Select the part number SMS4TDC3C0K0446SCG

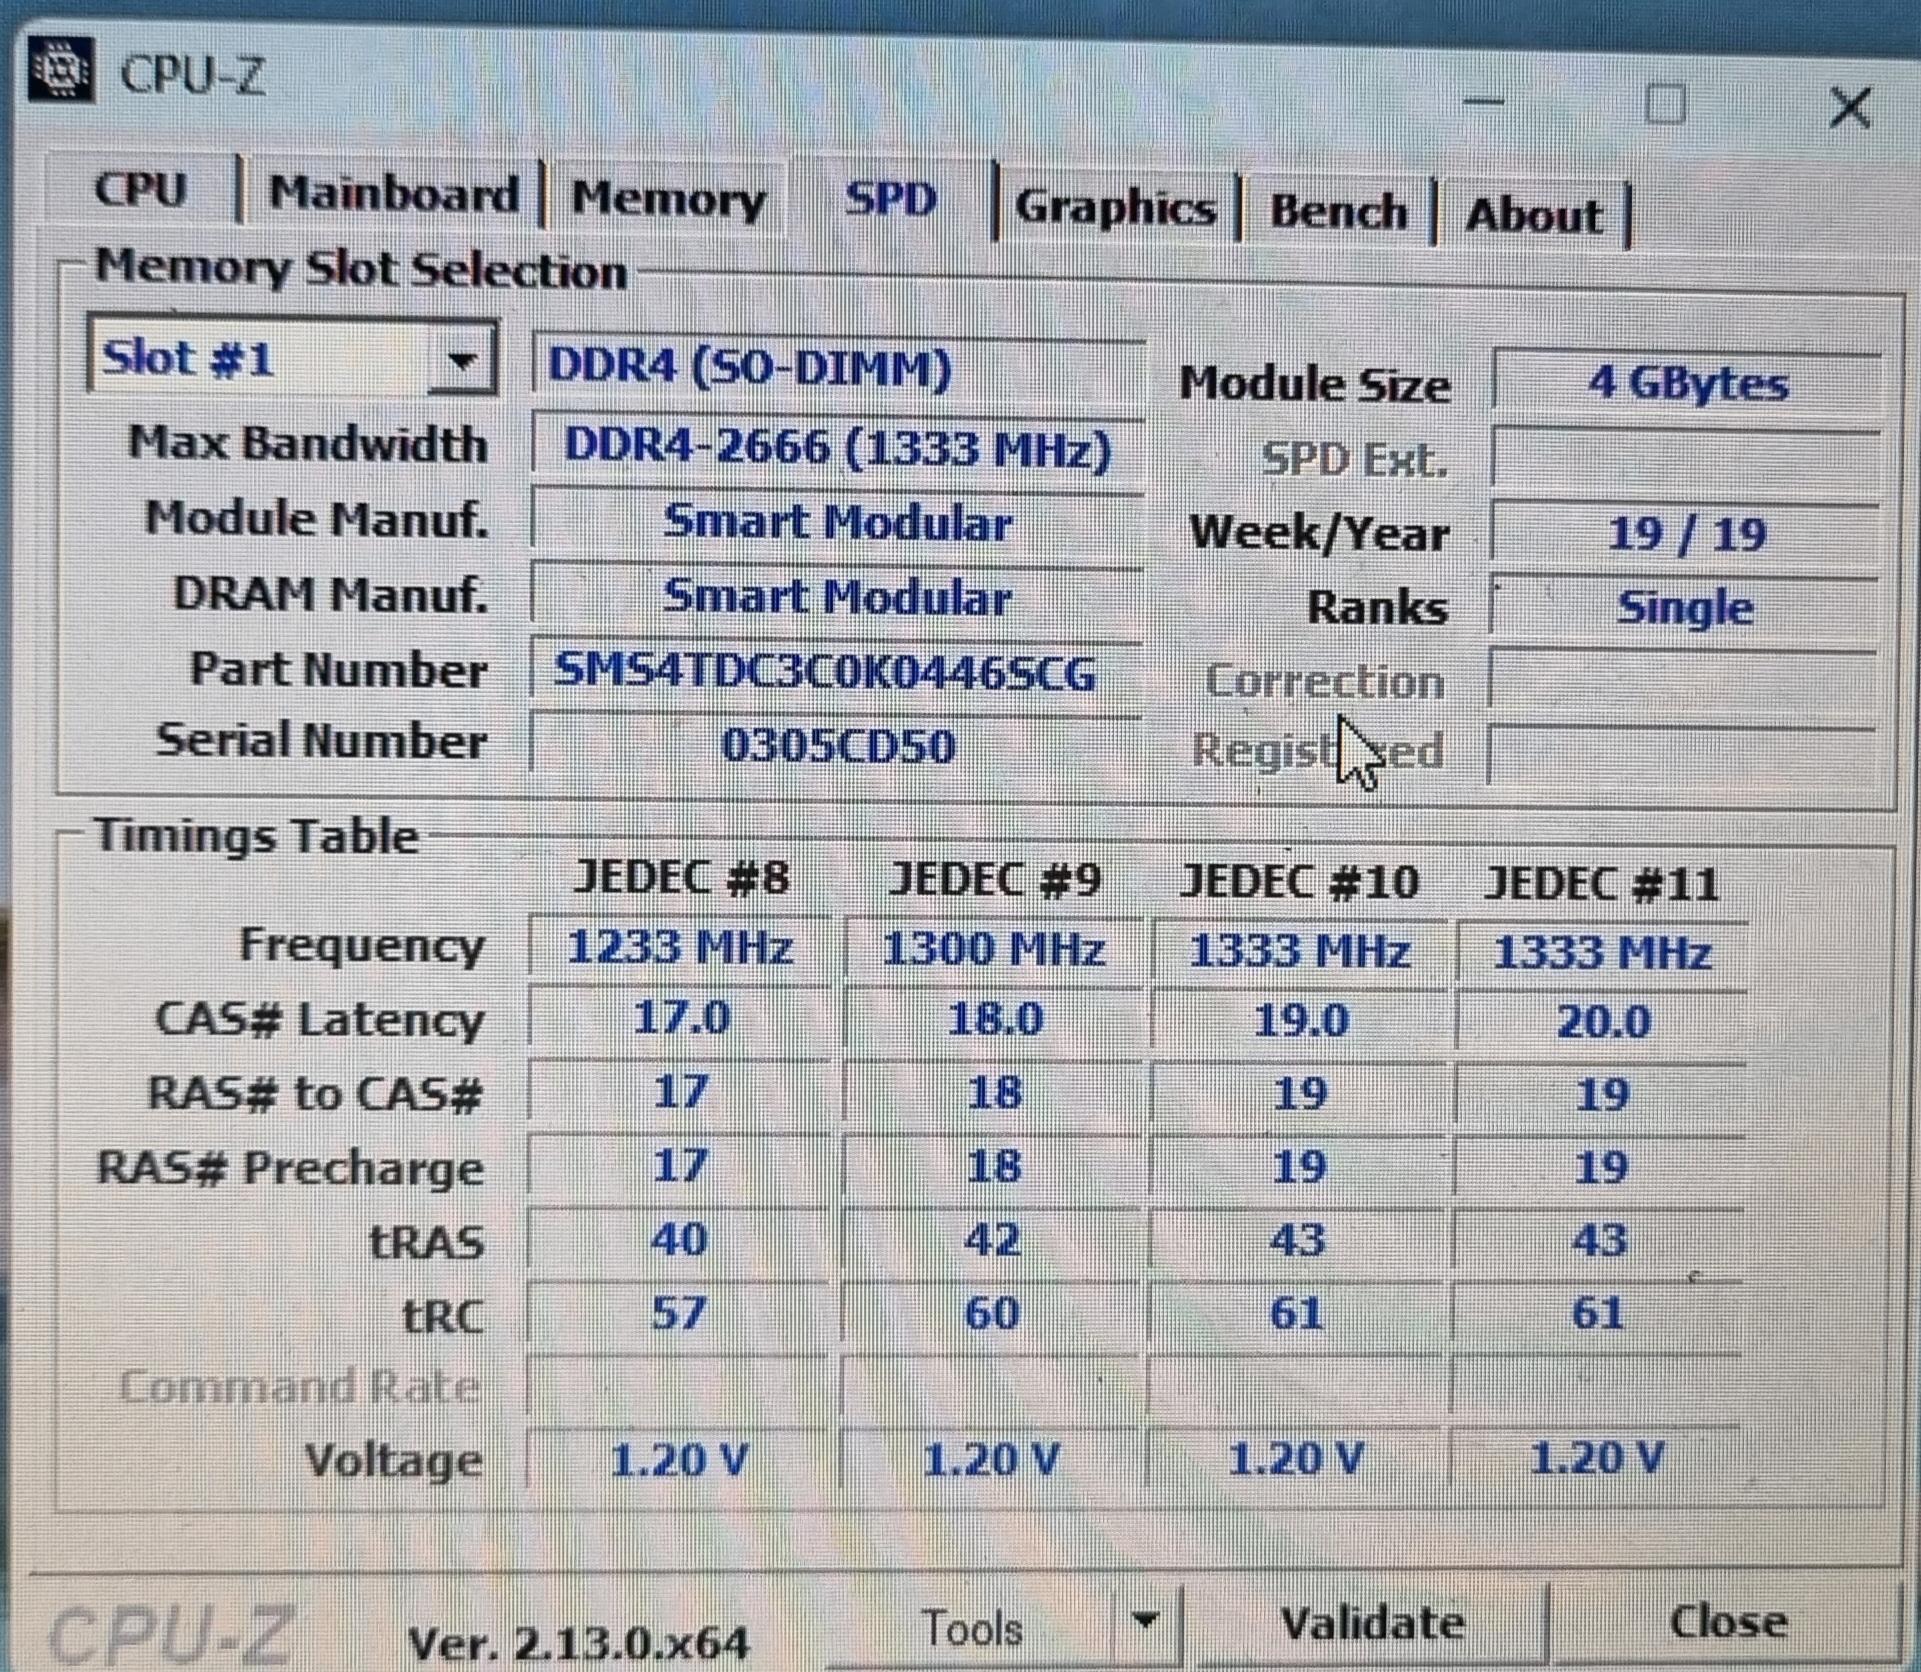[x=836, y=672]
